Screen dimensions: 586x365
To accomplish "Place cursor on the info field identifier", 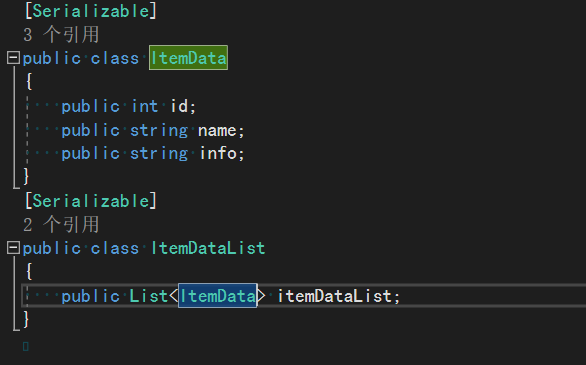I will click(218, 153).
